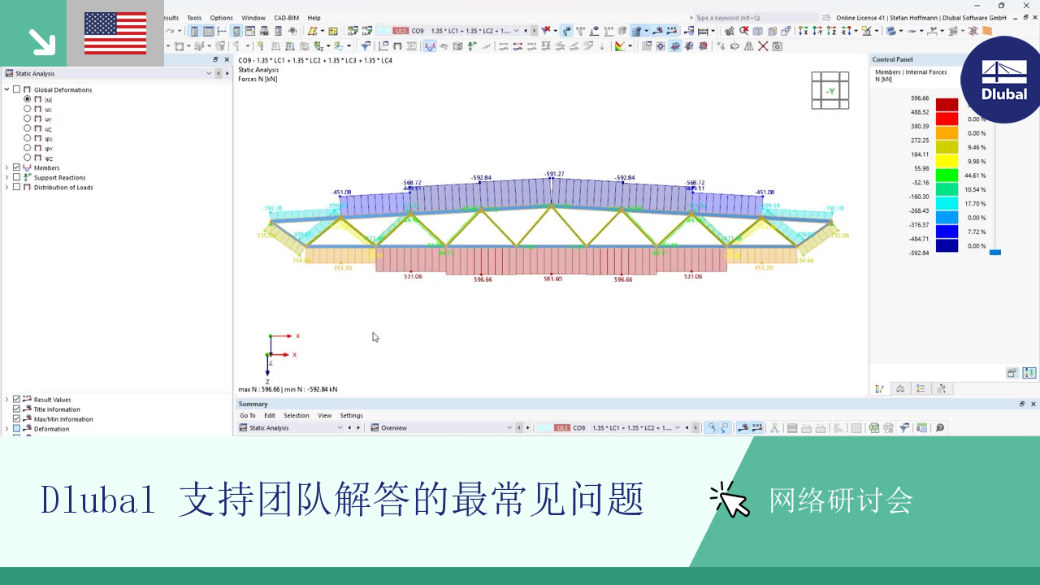
Task: Open Selection menu in Summary panel
Action: (x=296, y=416)
